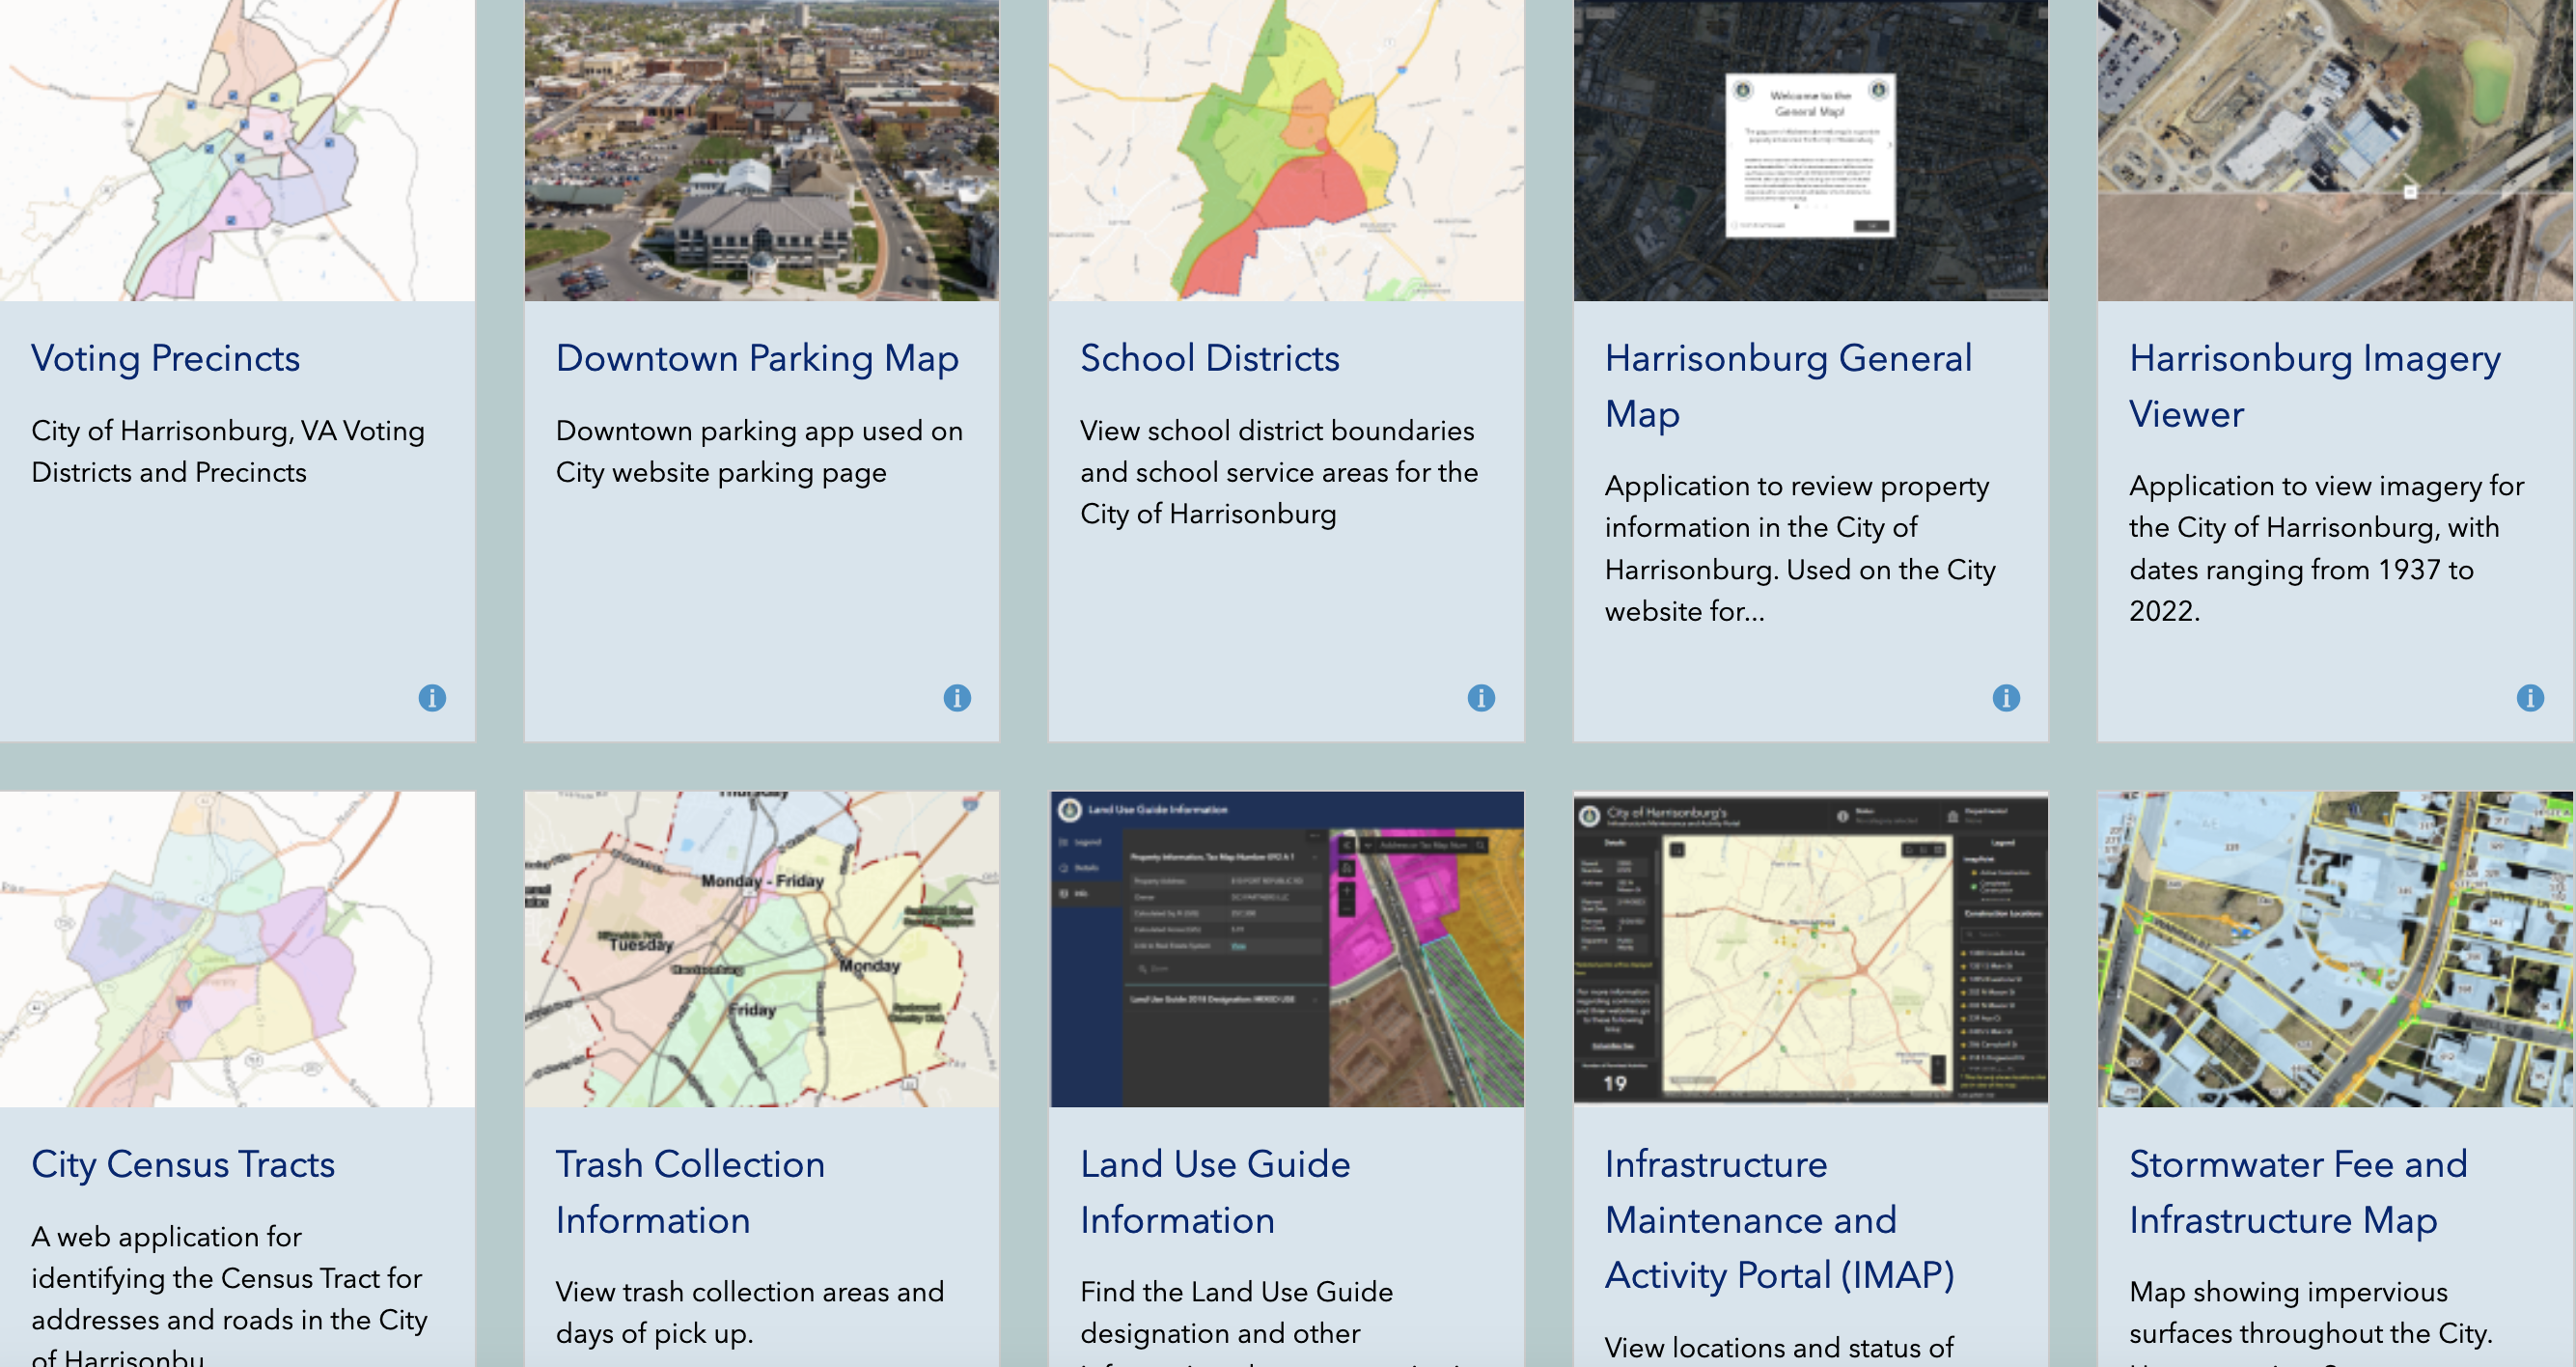2576x1367 pixels.
Task: Click the Land Use Guide app thumbnail
Action: pos(1286,949)
